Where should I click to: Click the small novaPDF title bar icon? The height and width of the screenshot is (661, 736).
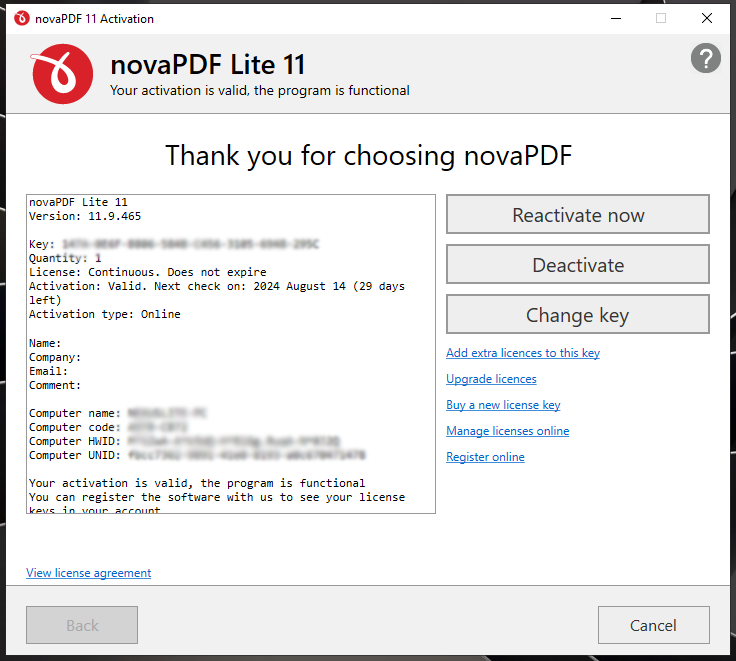point(22,18)
